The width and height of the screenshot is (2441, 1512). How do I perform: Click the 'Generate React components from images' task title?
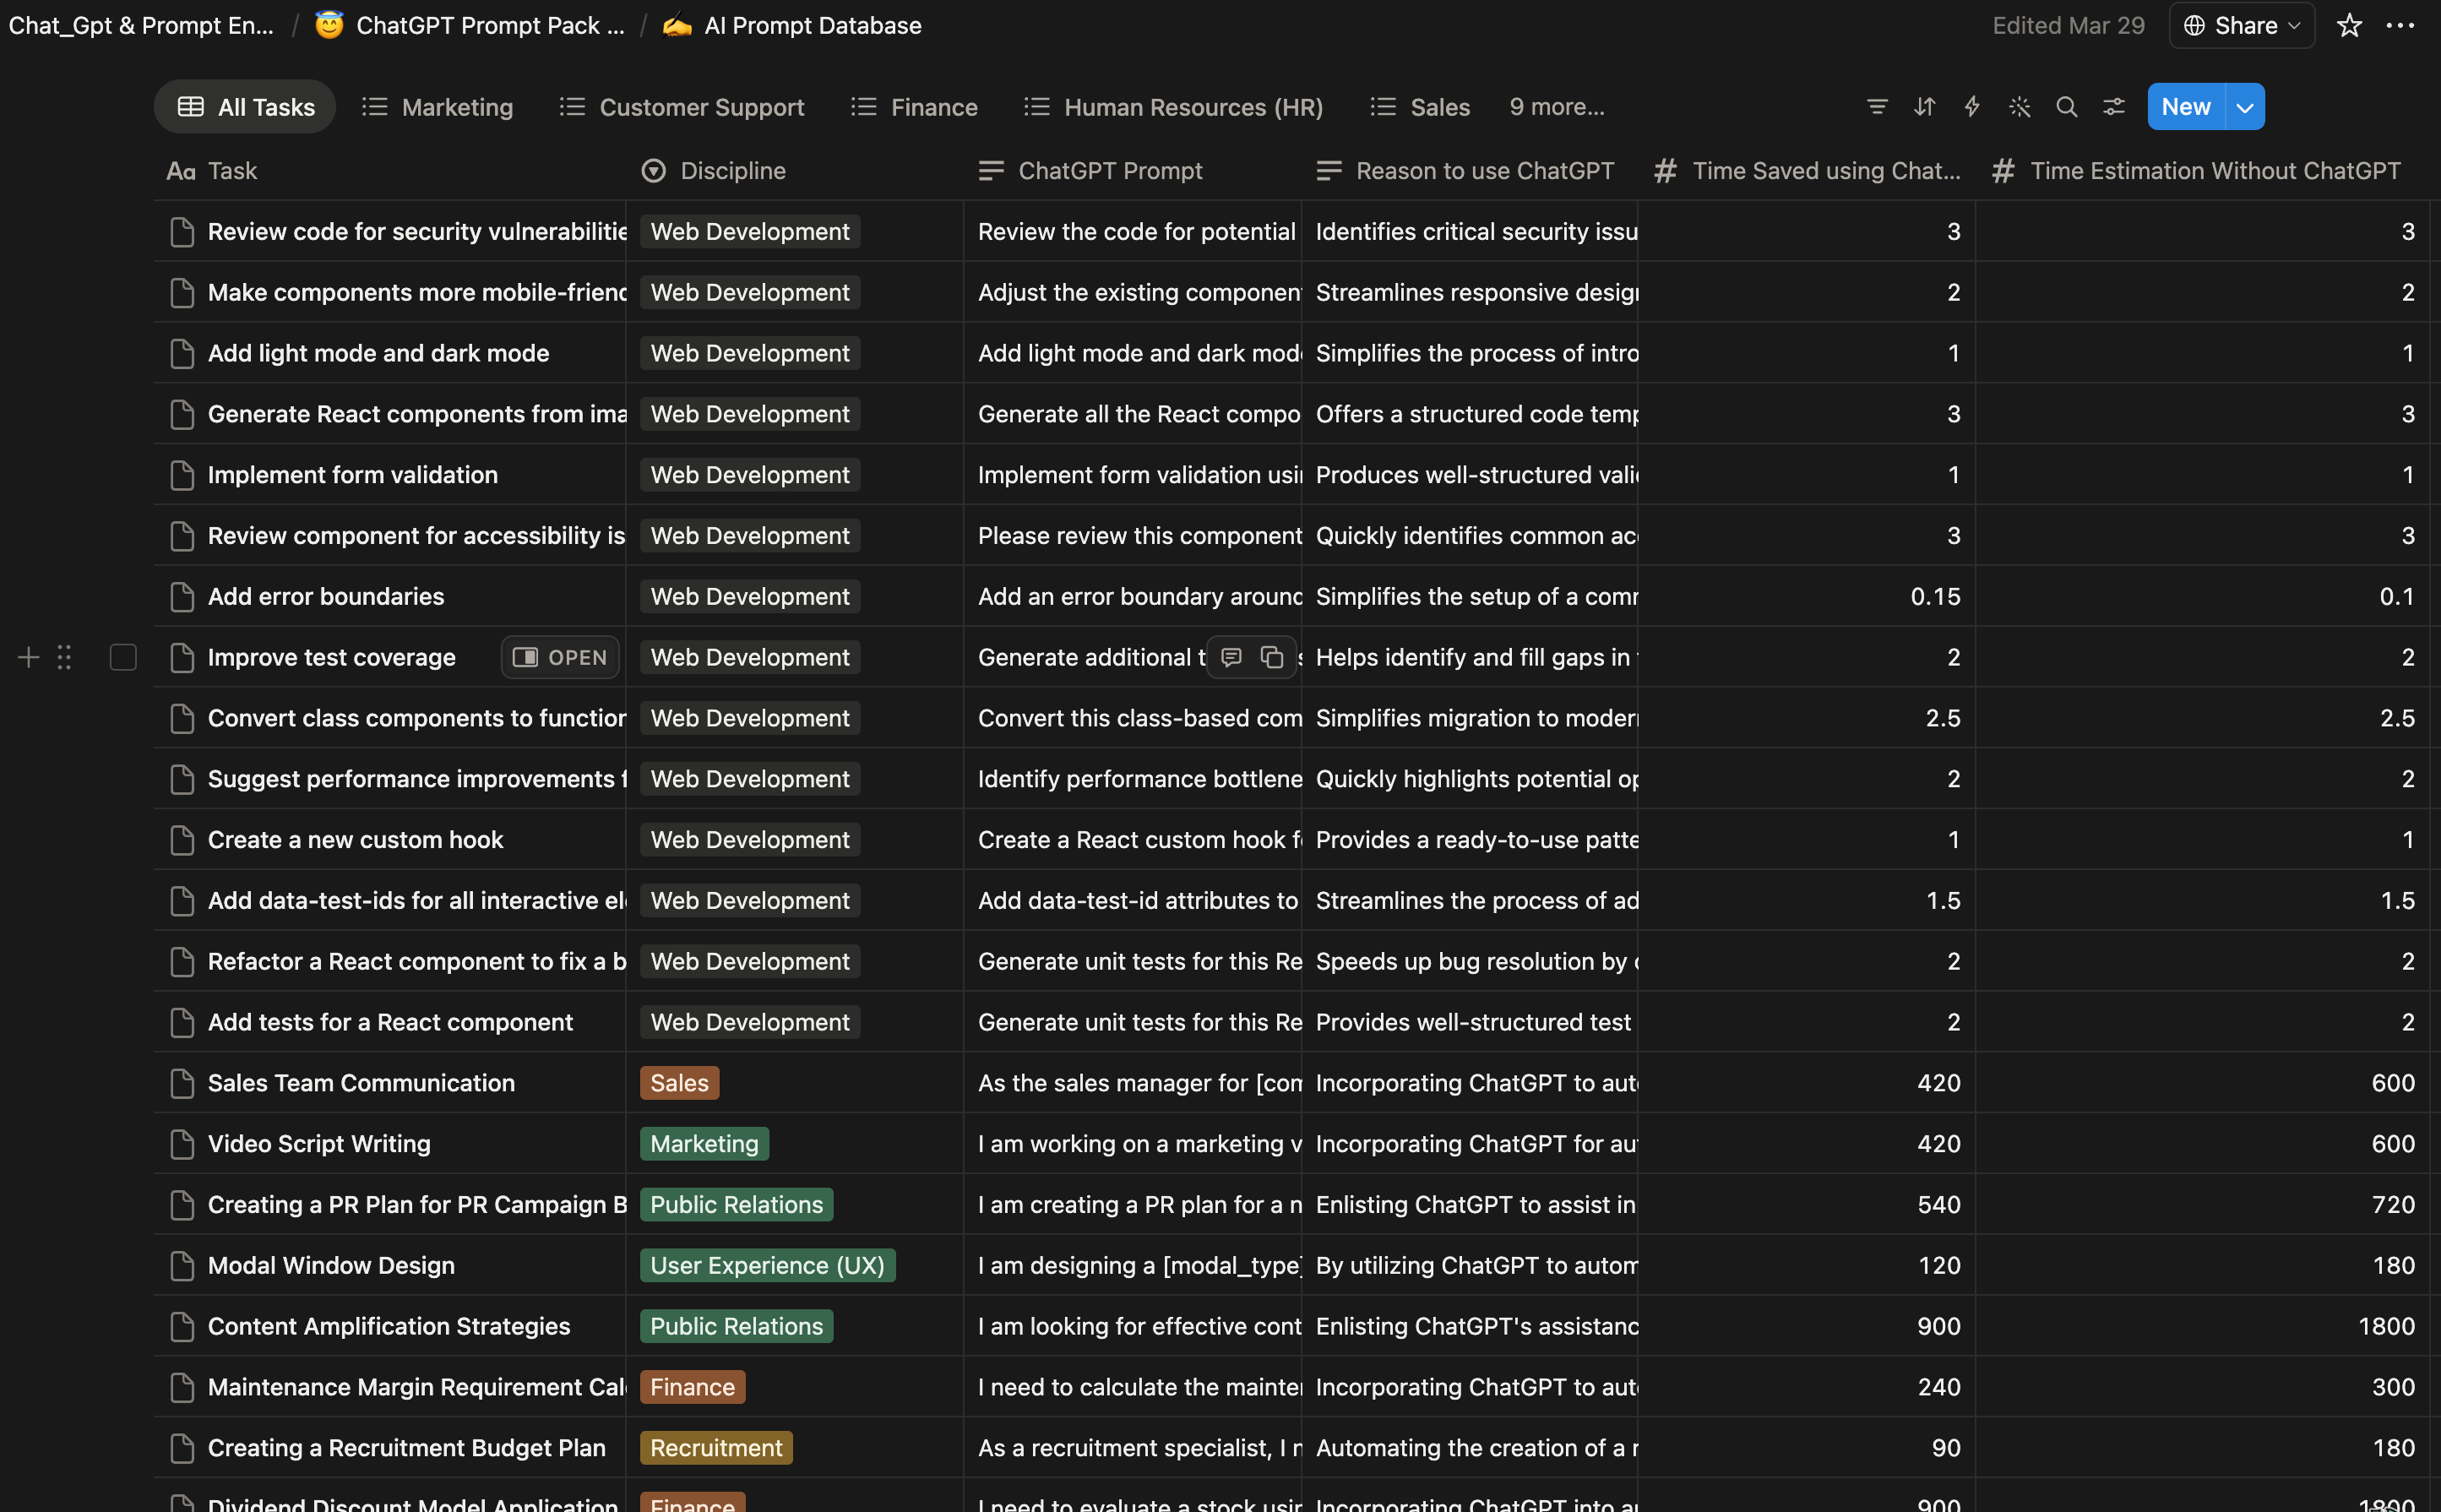click(x=417, y=414)
